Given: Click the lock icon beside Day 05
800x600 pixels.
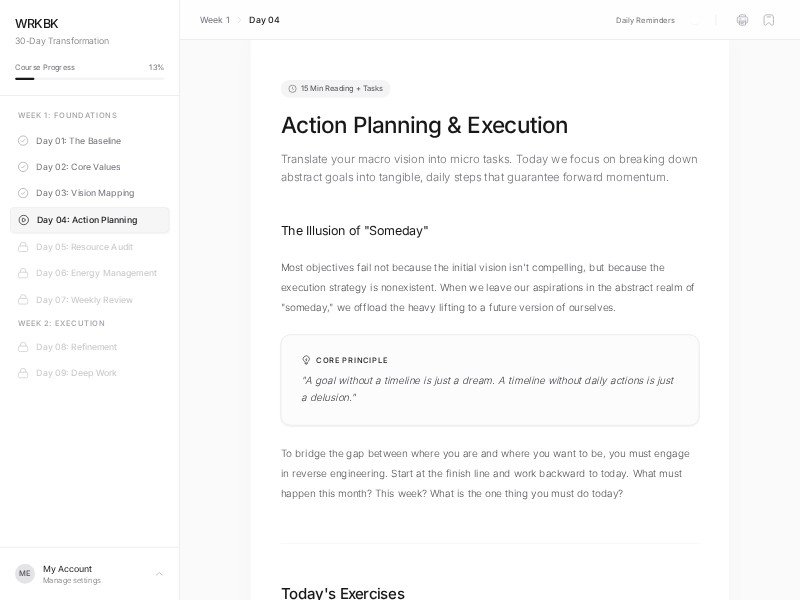Looking at the screenshot, I should click(x=23, y=247).
